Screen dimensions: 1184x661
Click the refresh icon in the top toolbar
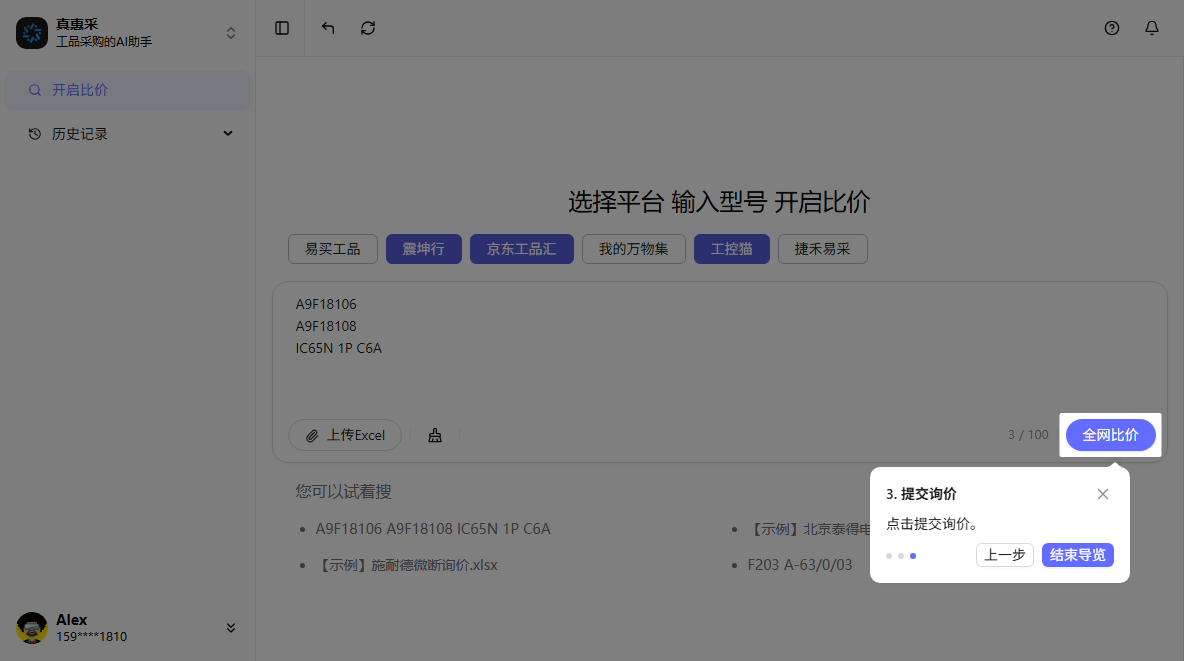point(367,28)
